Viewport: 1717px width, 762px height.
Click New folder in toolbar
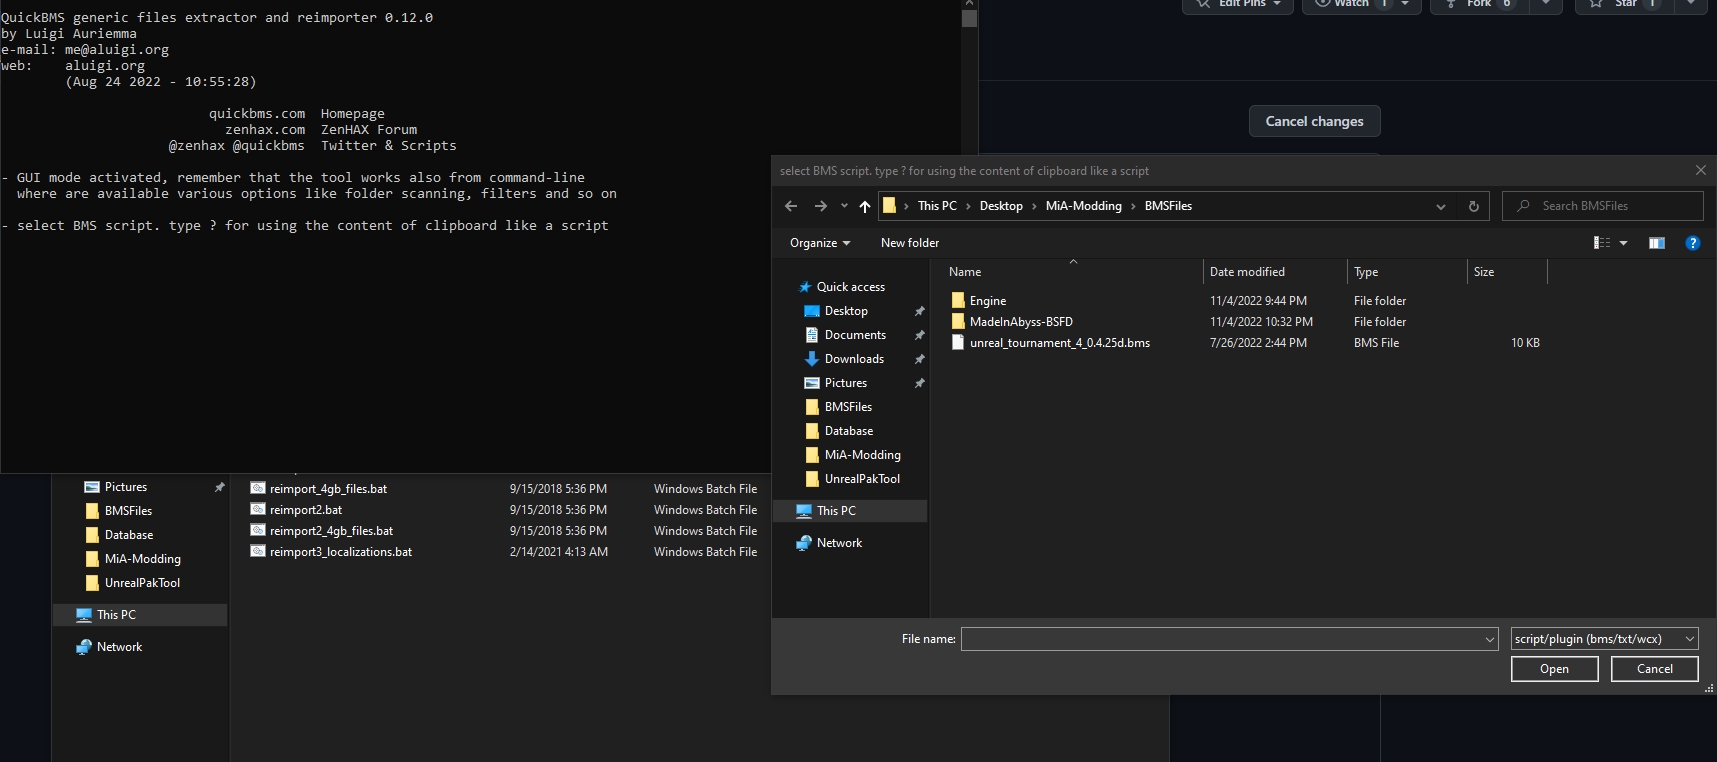(909, 243)
